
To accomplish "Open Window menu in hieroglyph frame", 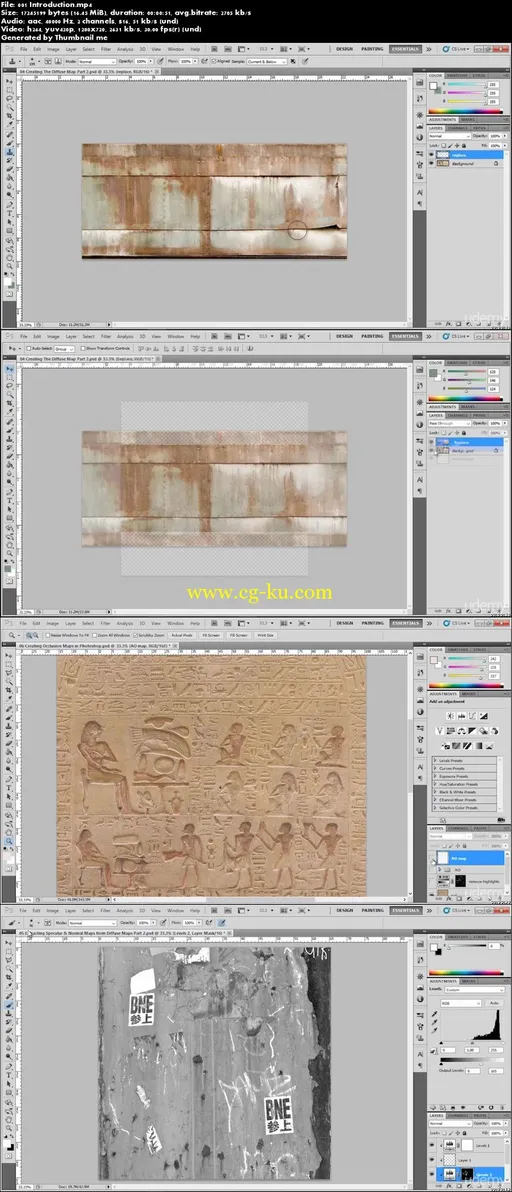I will [x=175, y=623].
